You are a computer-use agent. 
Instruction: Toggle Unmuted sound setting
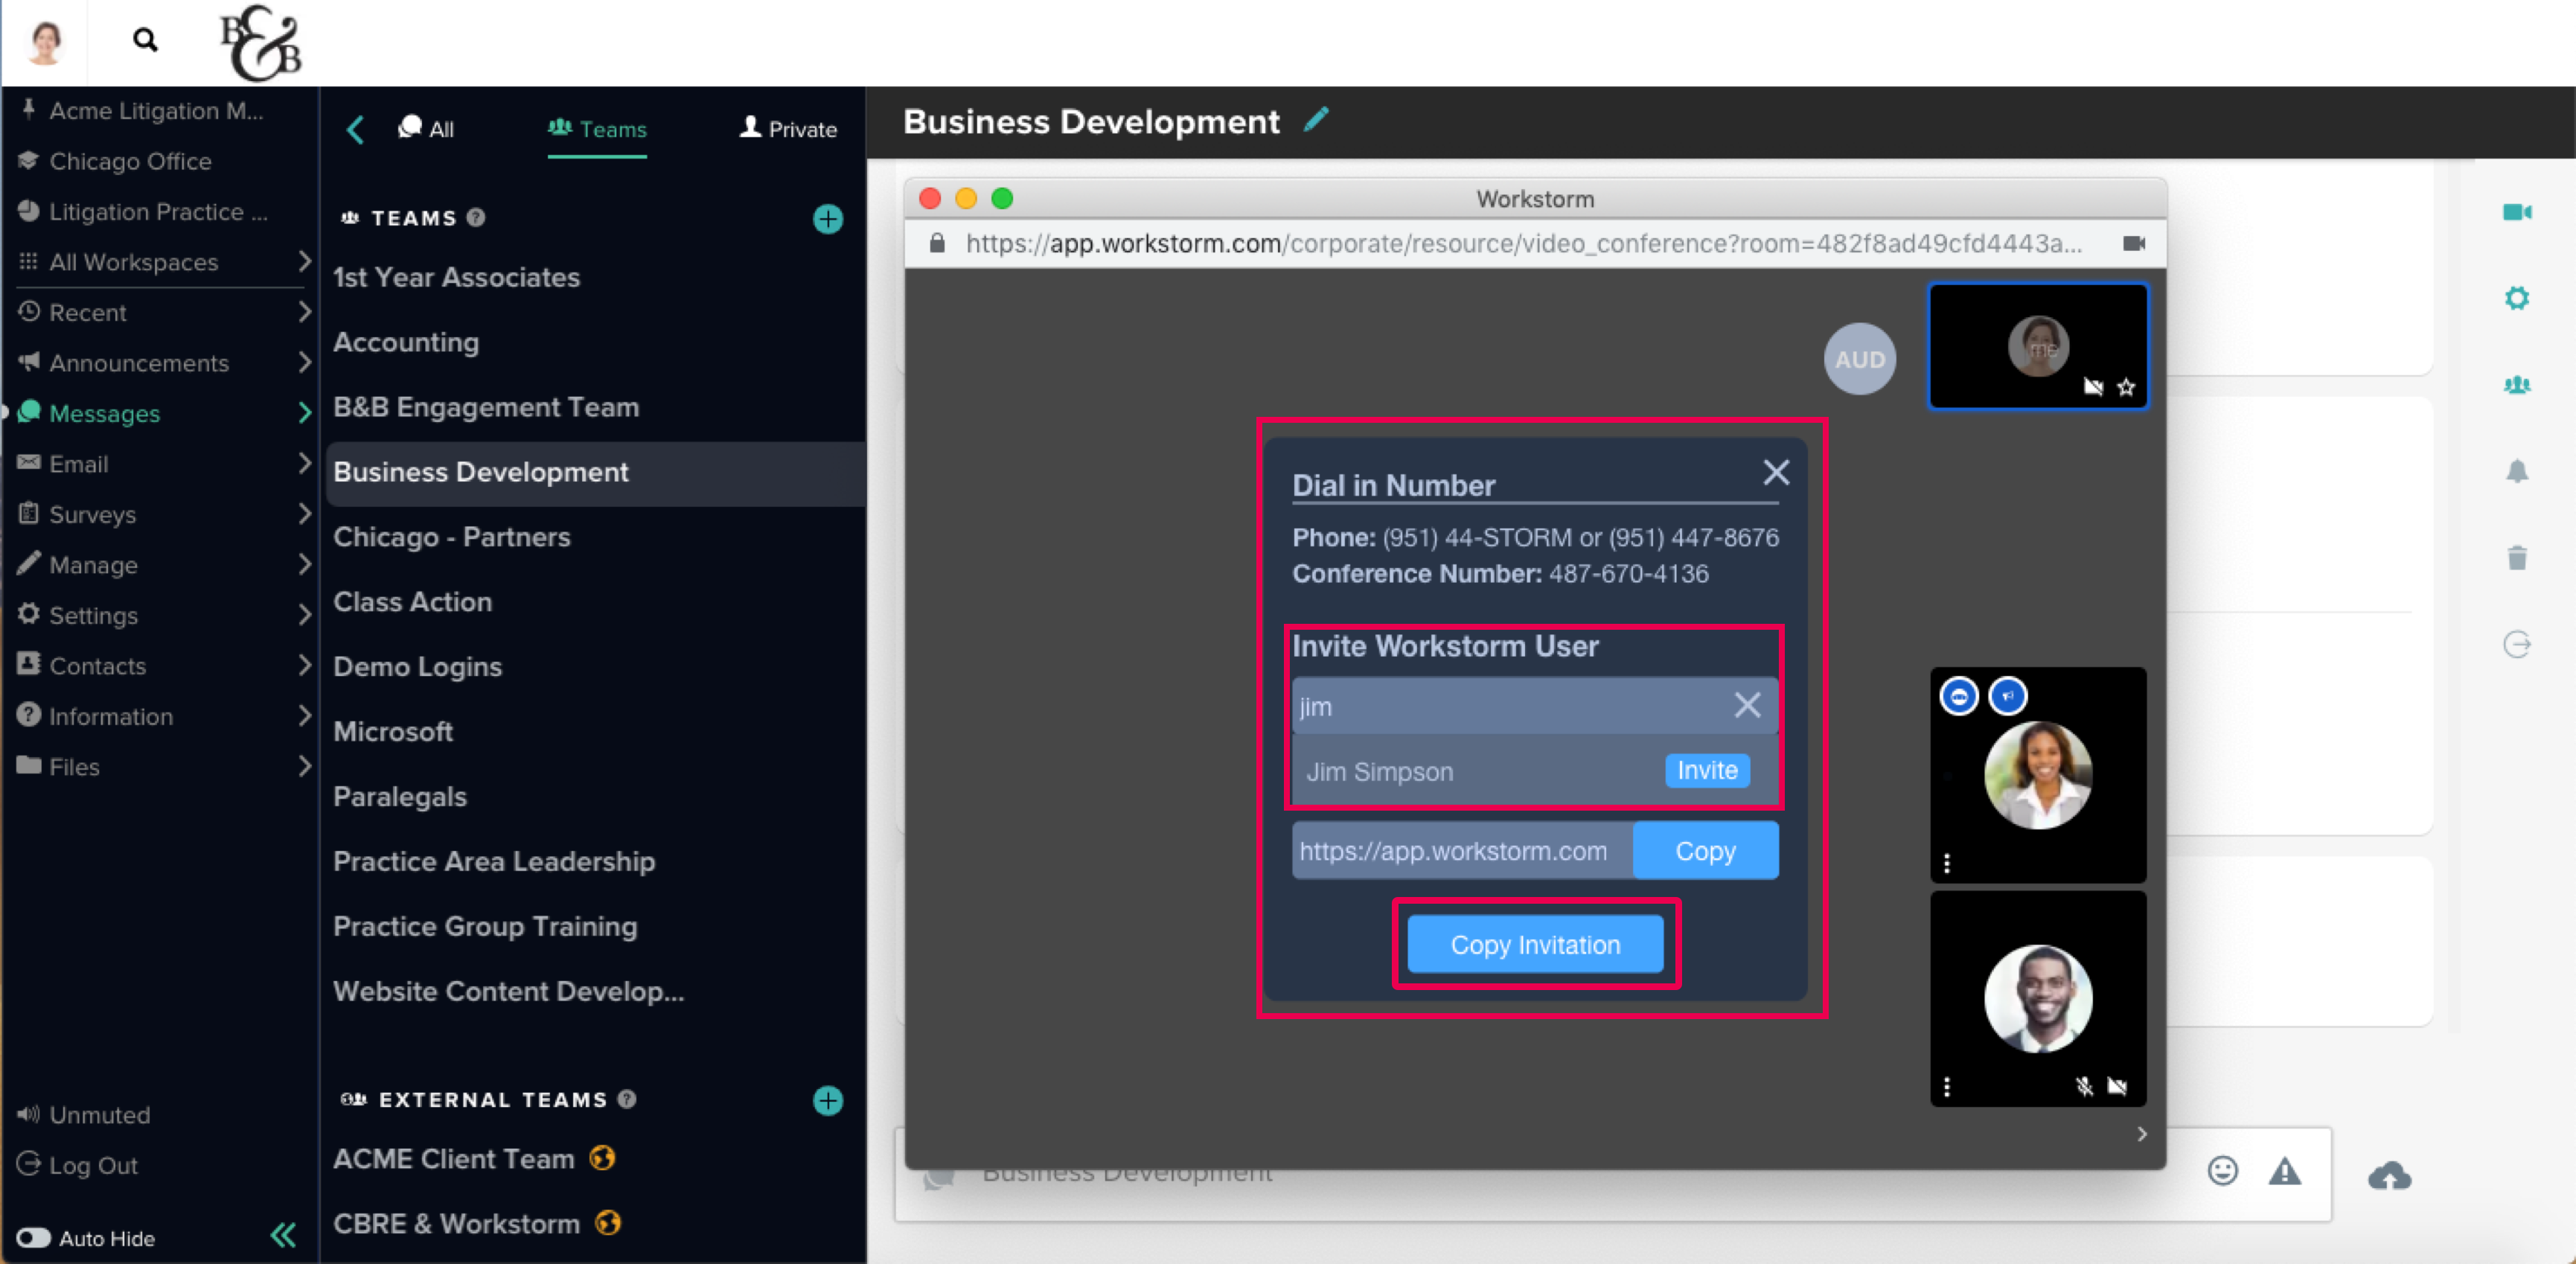click(x=83, y=1114)
